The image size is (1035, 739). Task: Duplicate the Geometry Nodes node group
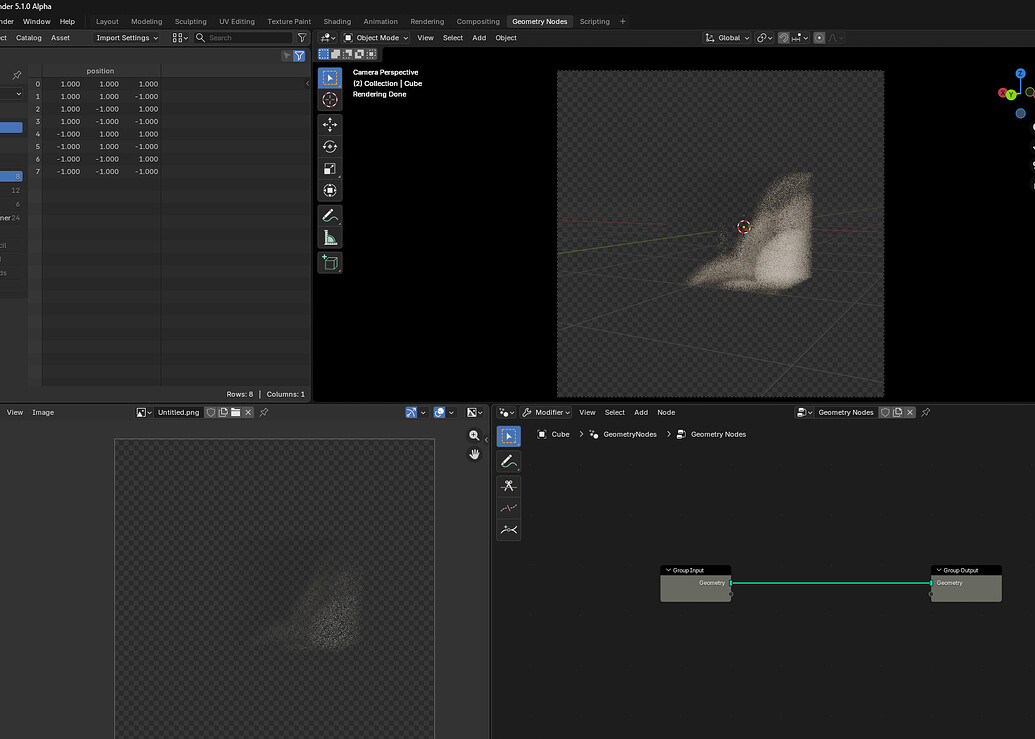tap(898, 412)
